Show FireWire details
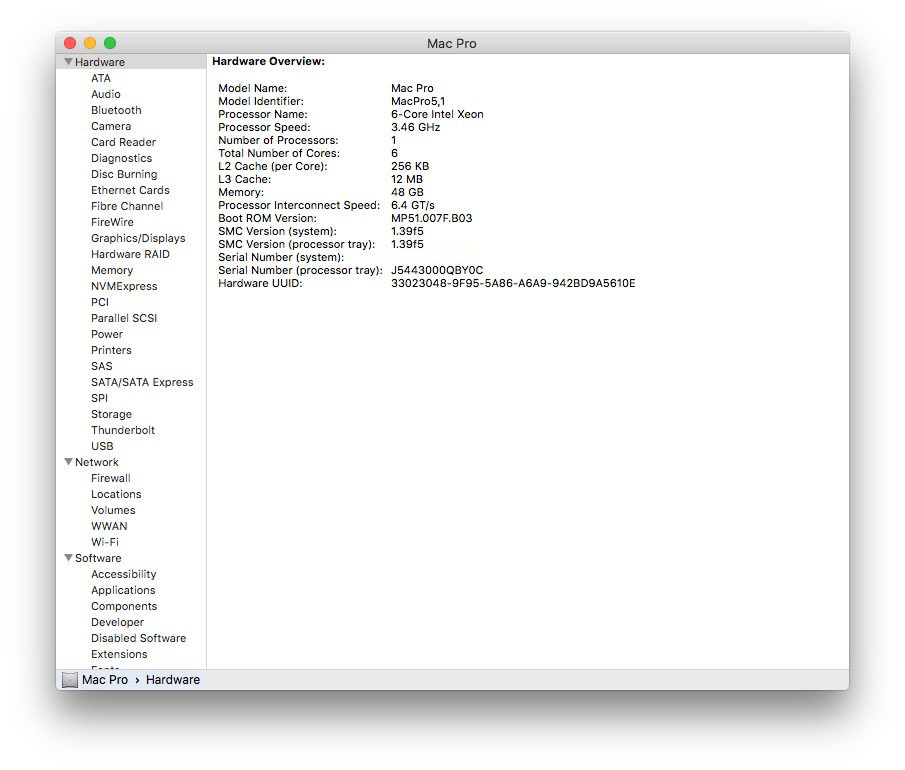This screenshot has width=905, height=770. [x=112, y=222]
